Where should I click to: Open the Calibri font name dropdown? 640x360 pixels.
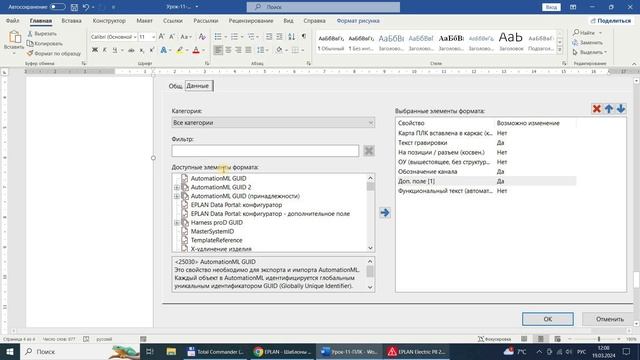point(135,37)
